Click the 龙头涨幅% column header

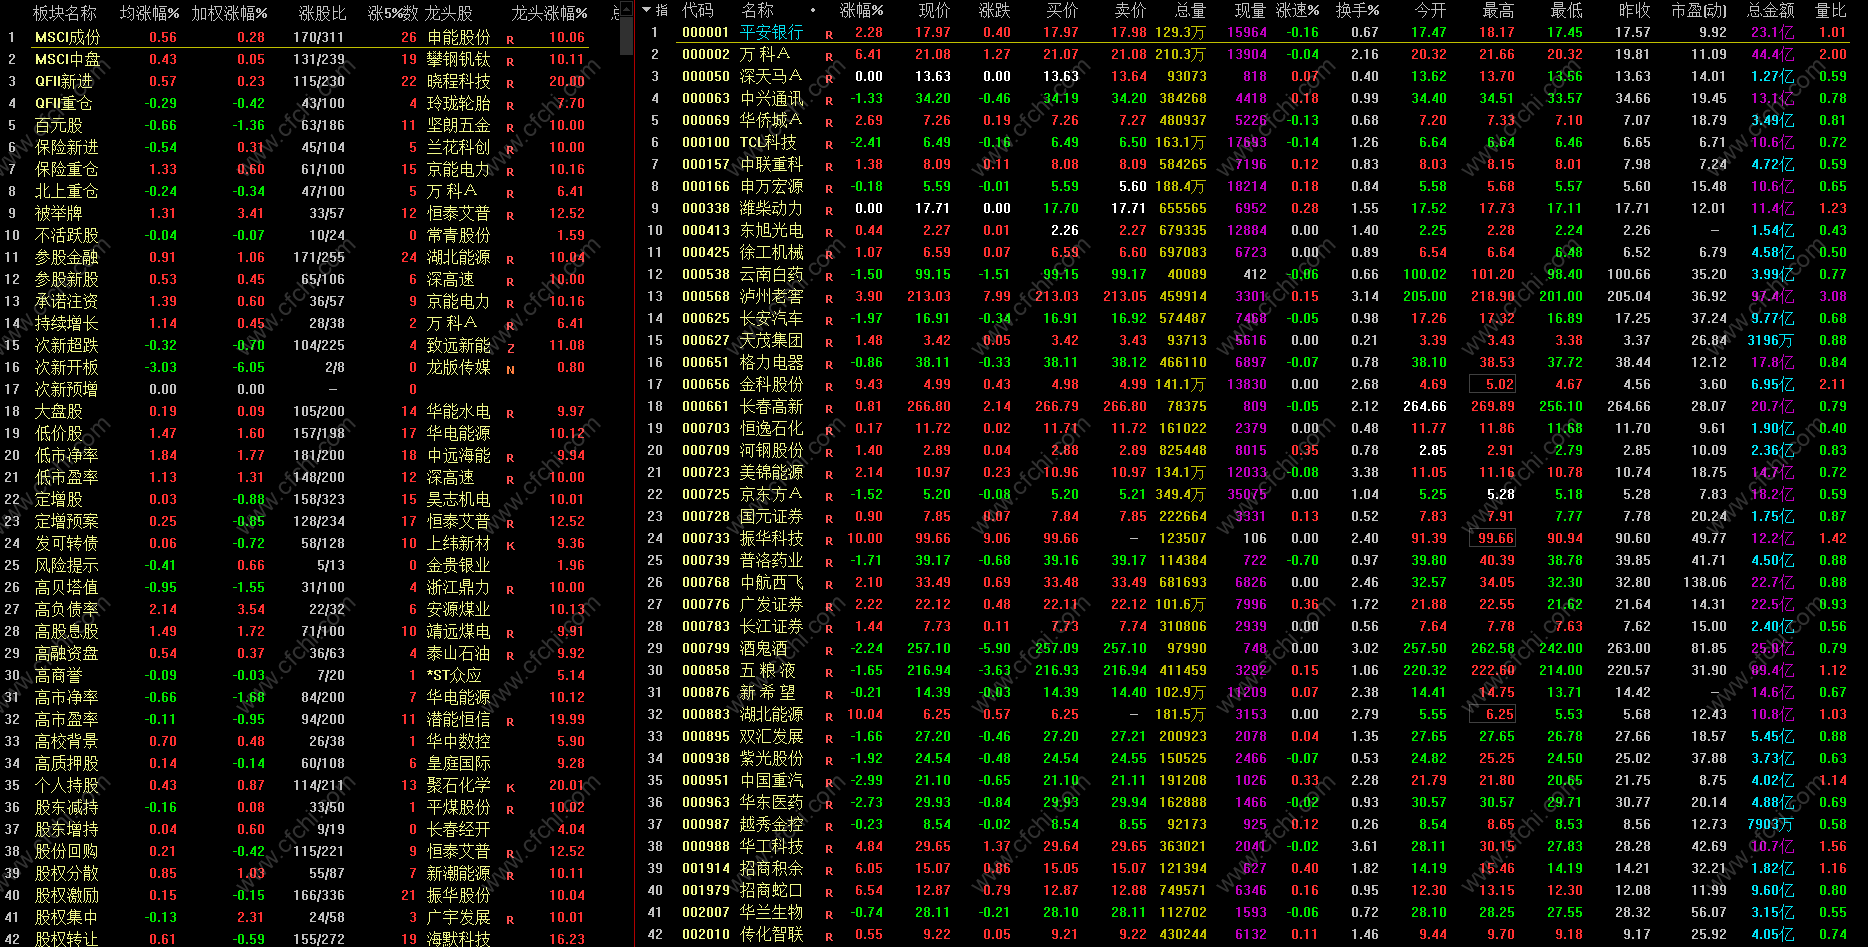[x=549, y=13]
